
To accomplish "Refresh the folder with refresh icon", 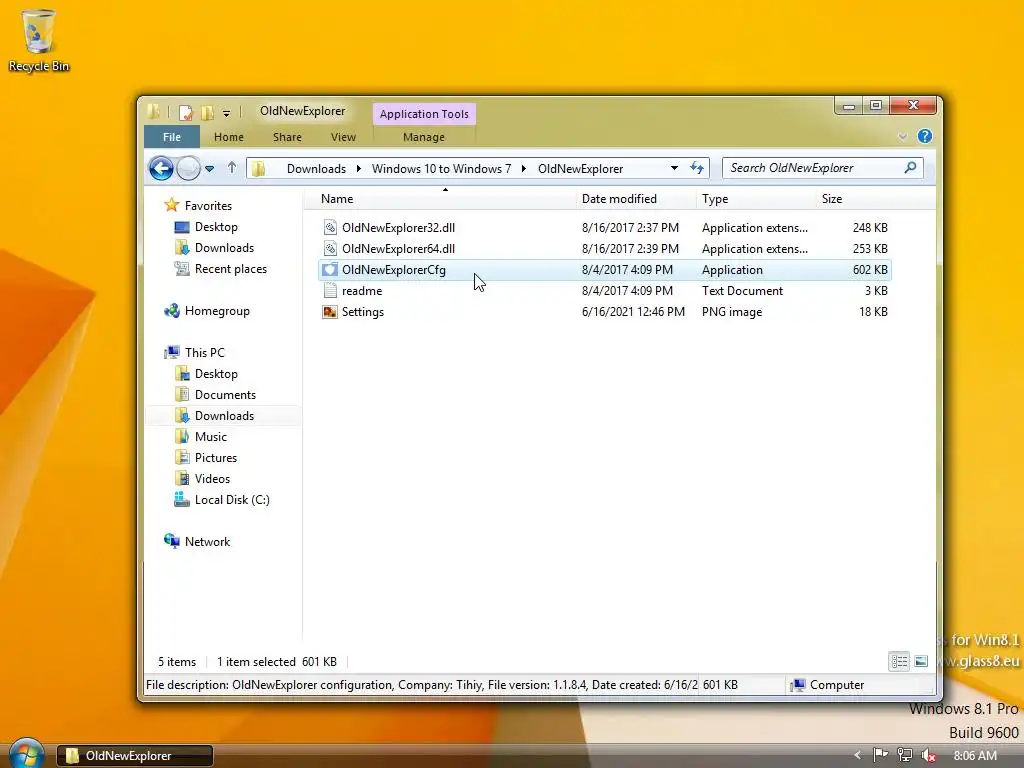I will (697, 168).
